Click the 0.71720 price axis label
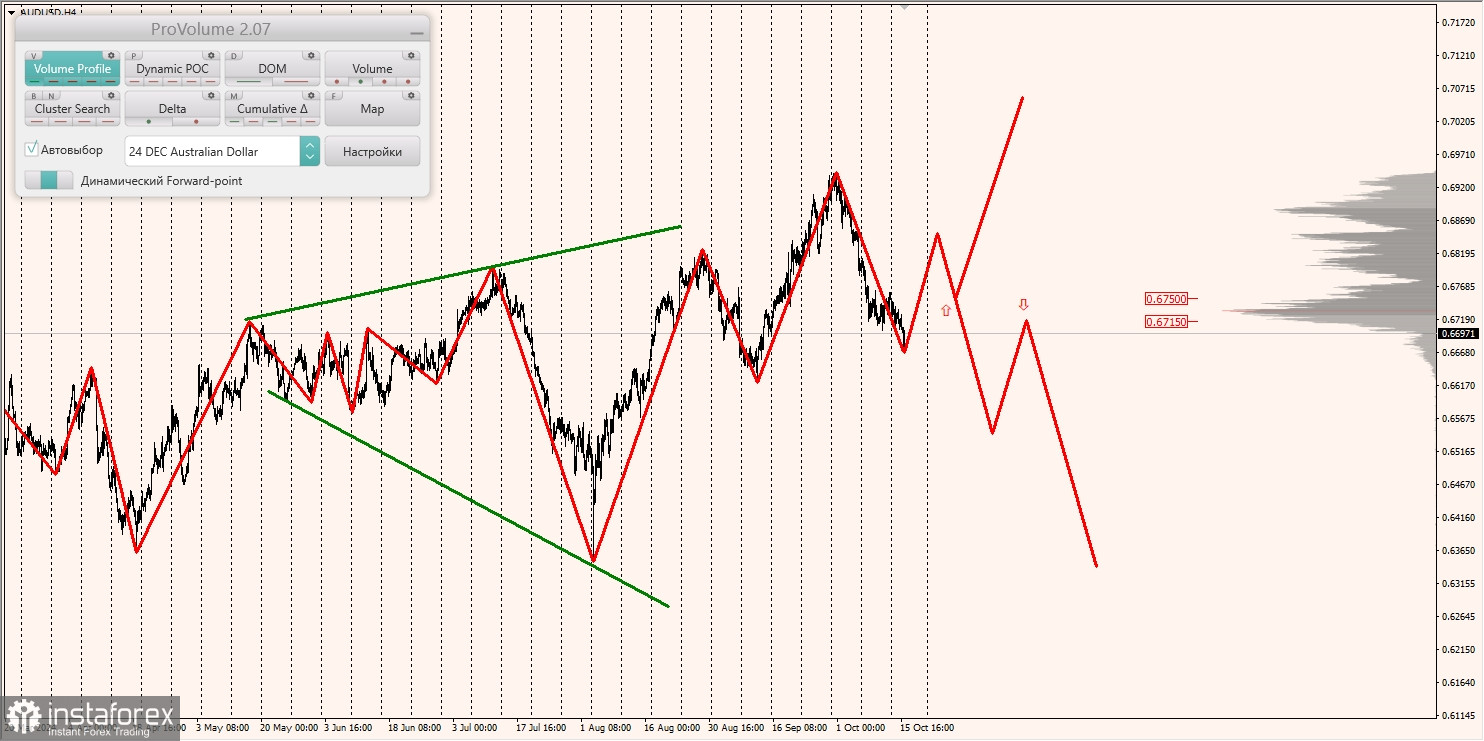Screen dimensions: 1484x741 click(x=1457, y=22)
